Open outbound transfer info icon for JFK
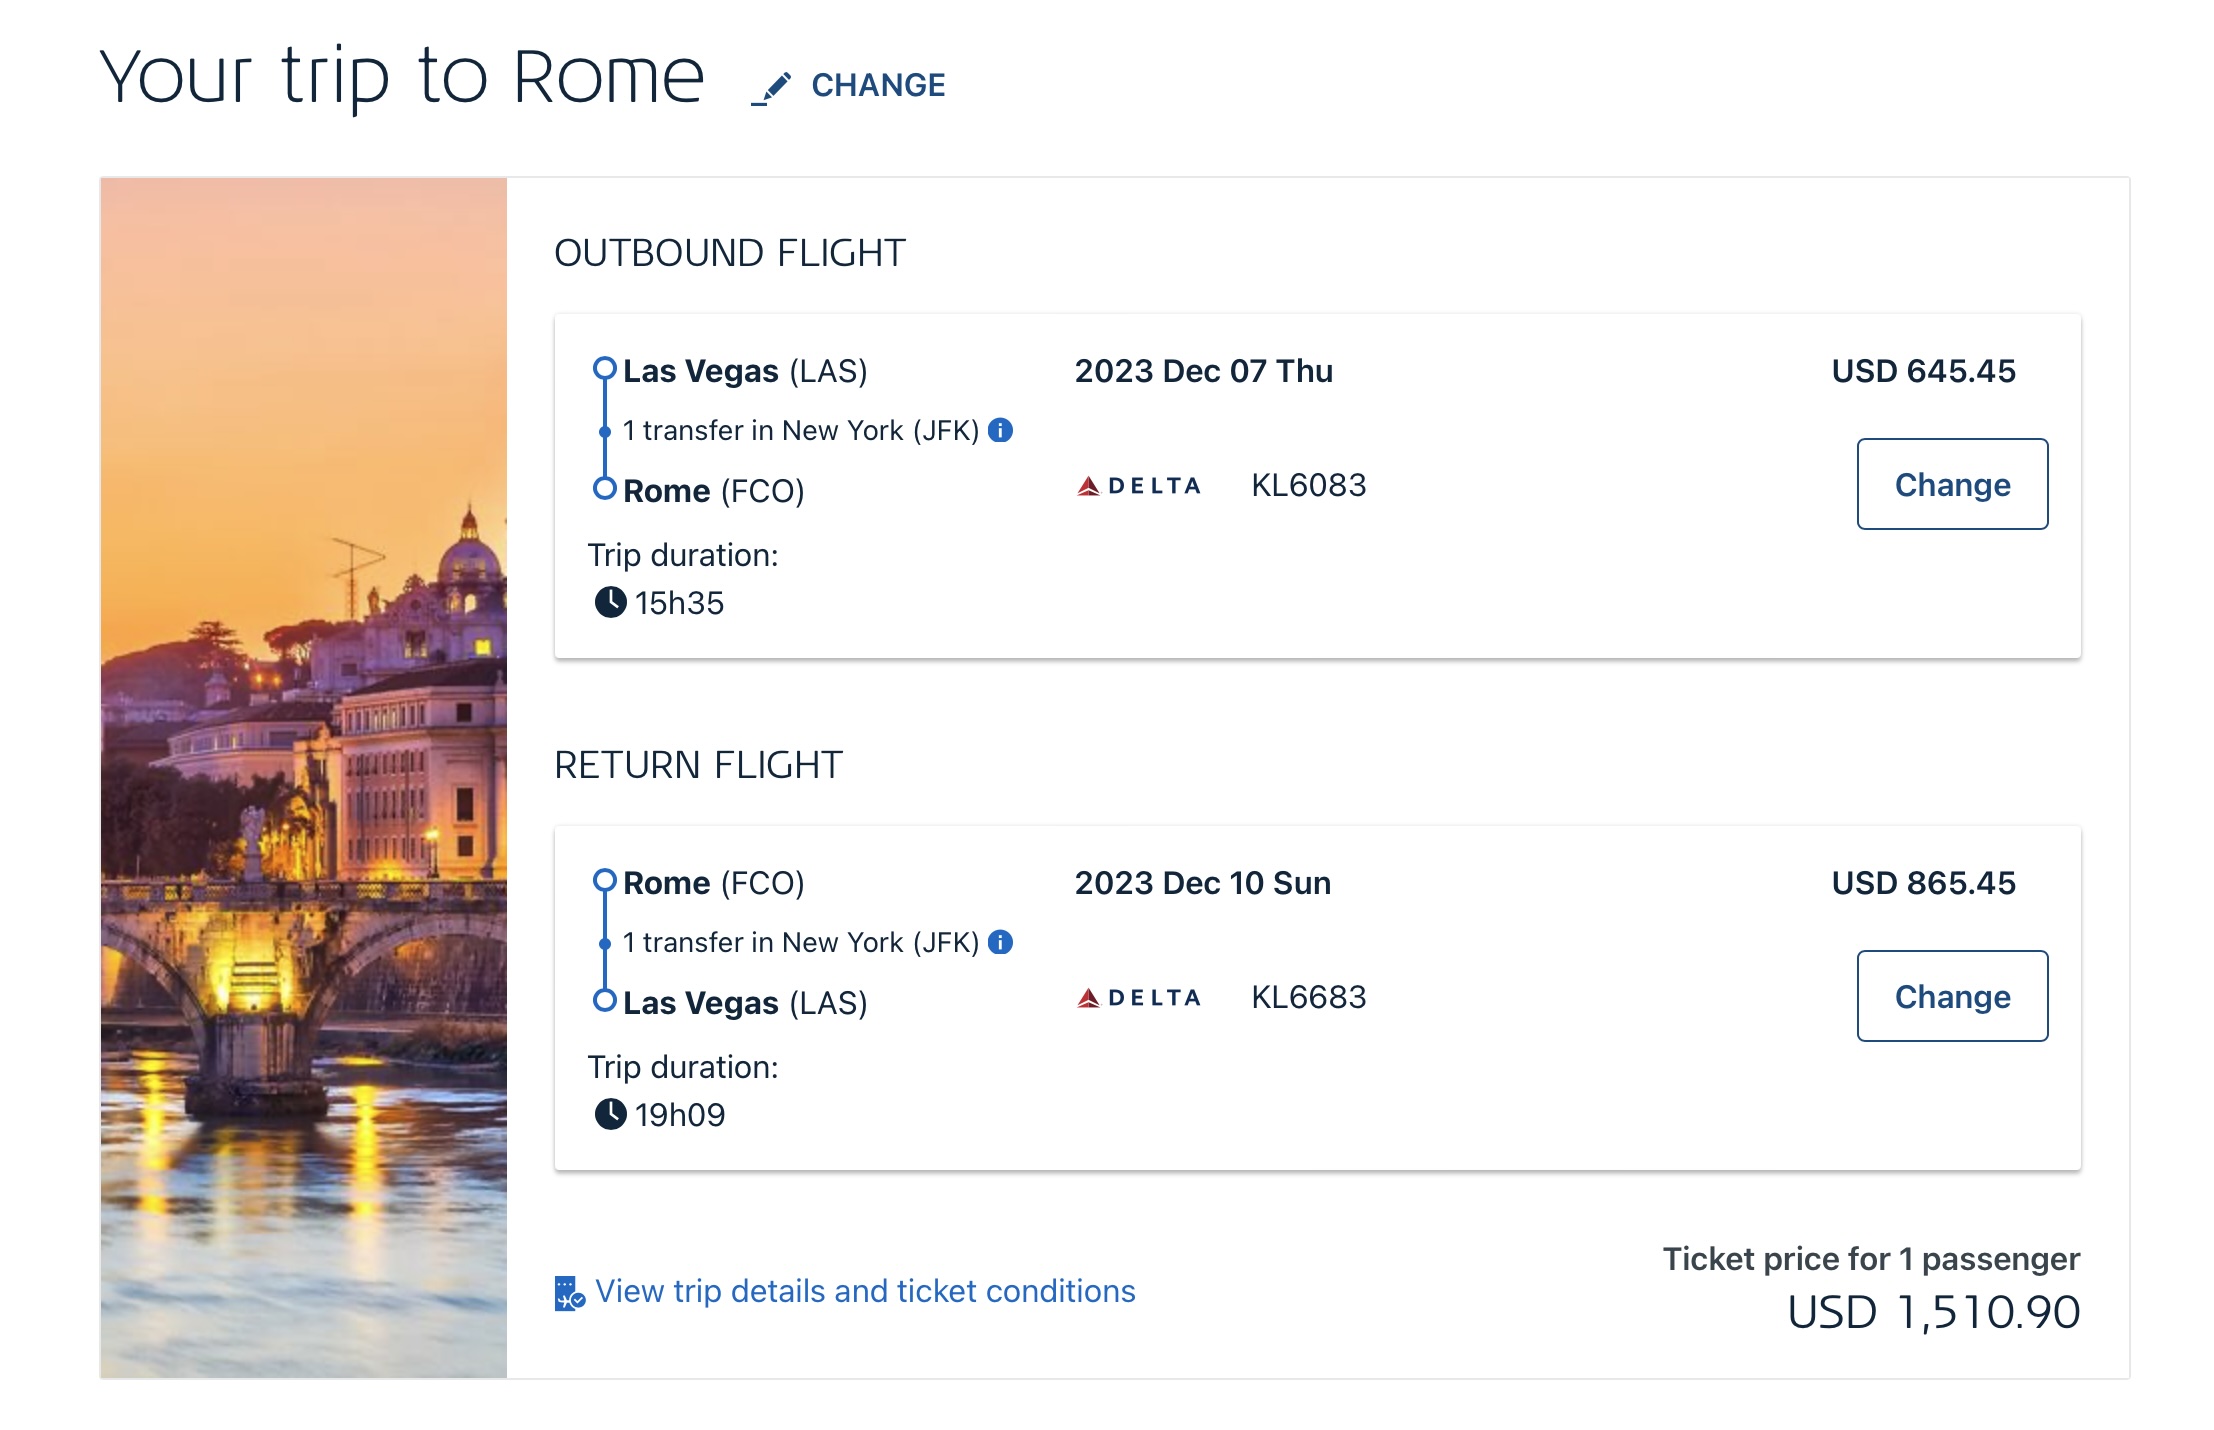Viewport: 2214px width, 1430px height. pyautogui.click(x=1000, y=430)
